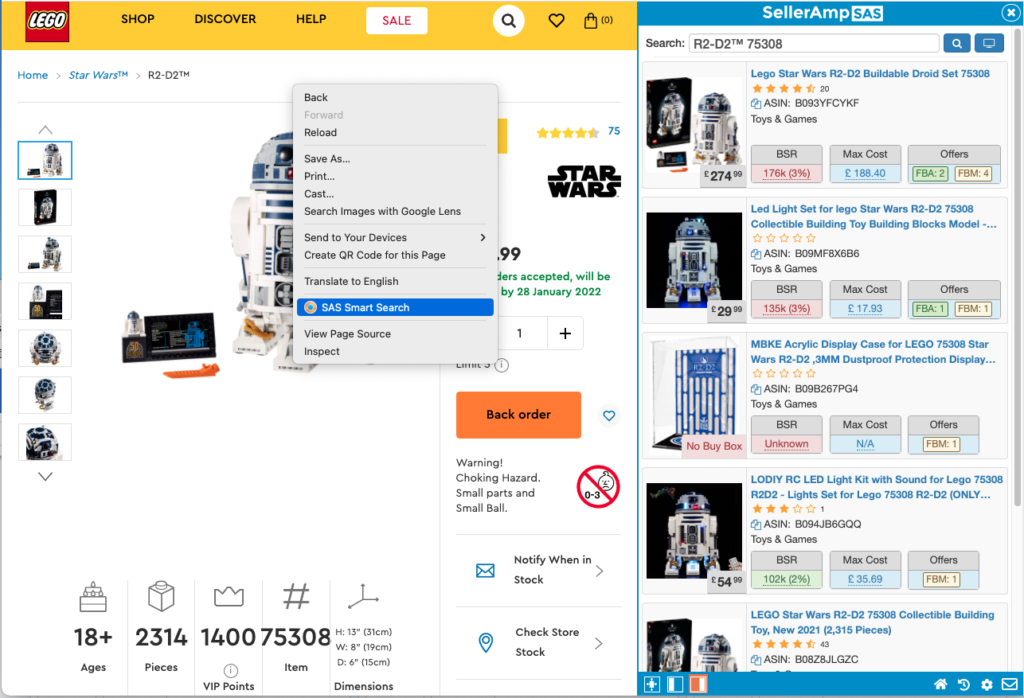Open SAS settings gear
Viewport: 1024px width, 698px height.
click(x=987, y=684)
